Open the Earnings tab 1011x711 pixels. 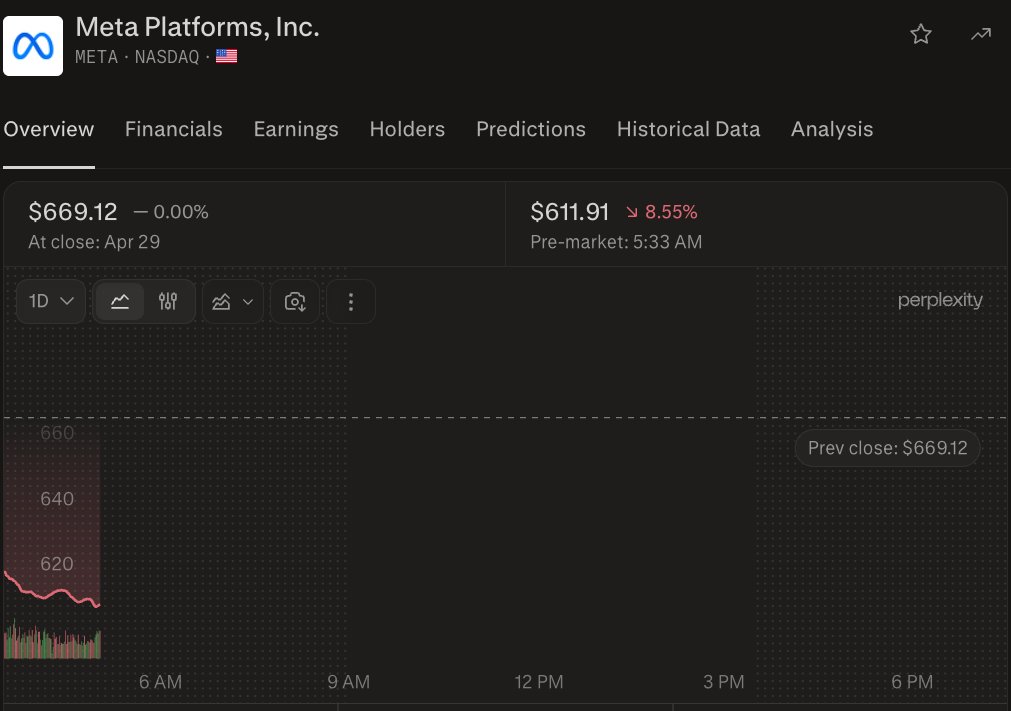click(296, 129)
